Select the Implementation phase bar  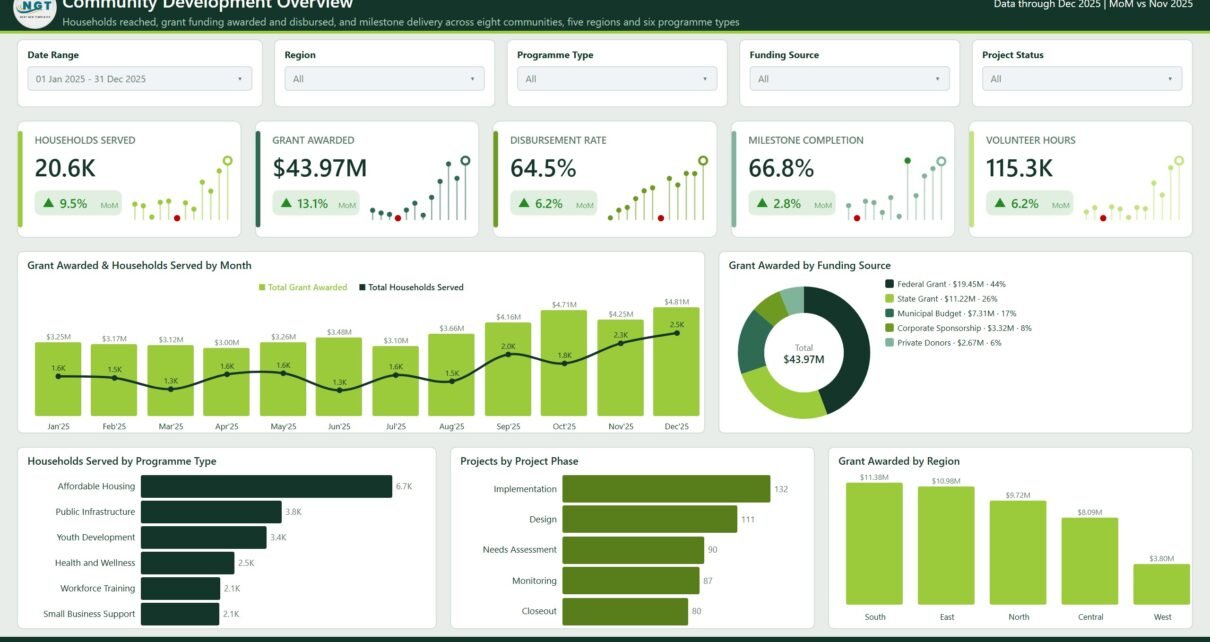point(666,489)
